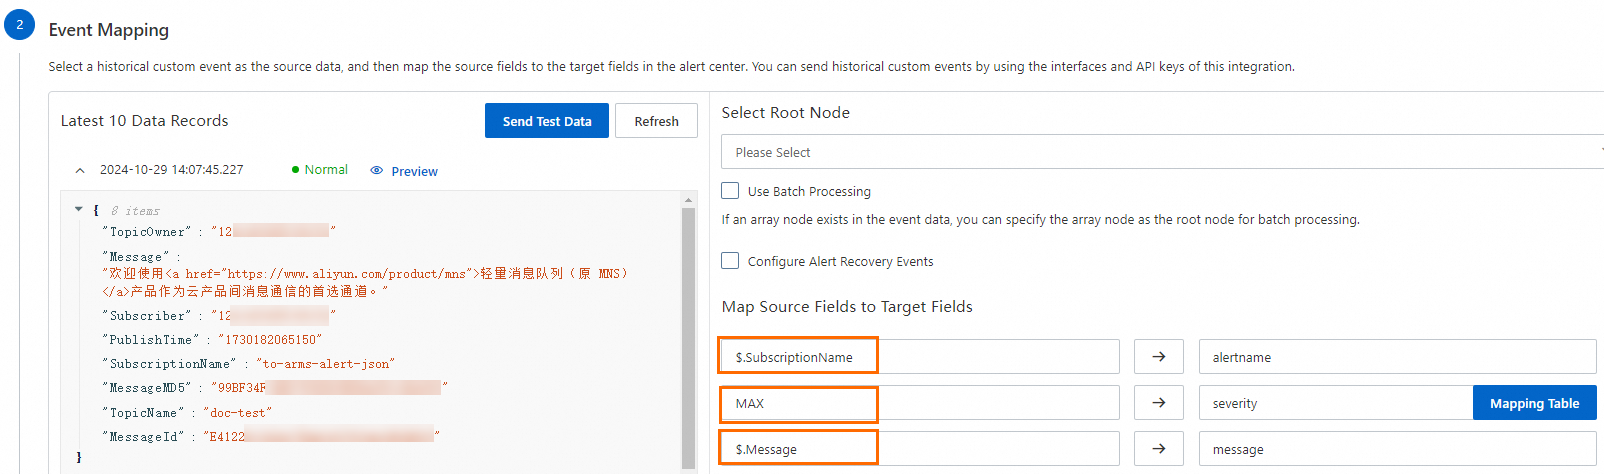The image size is (1604, 474).
Task: Click the message target field
Action: point(1397,449)
